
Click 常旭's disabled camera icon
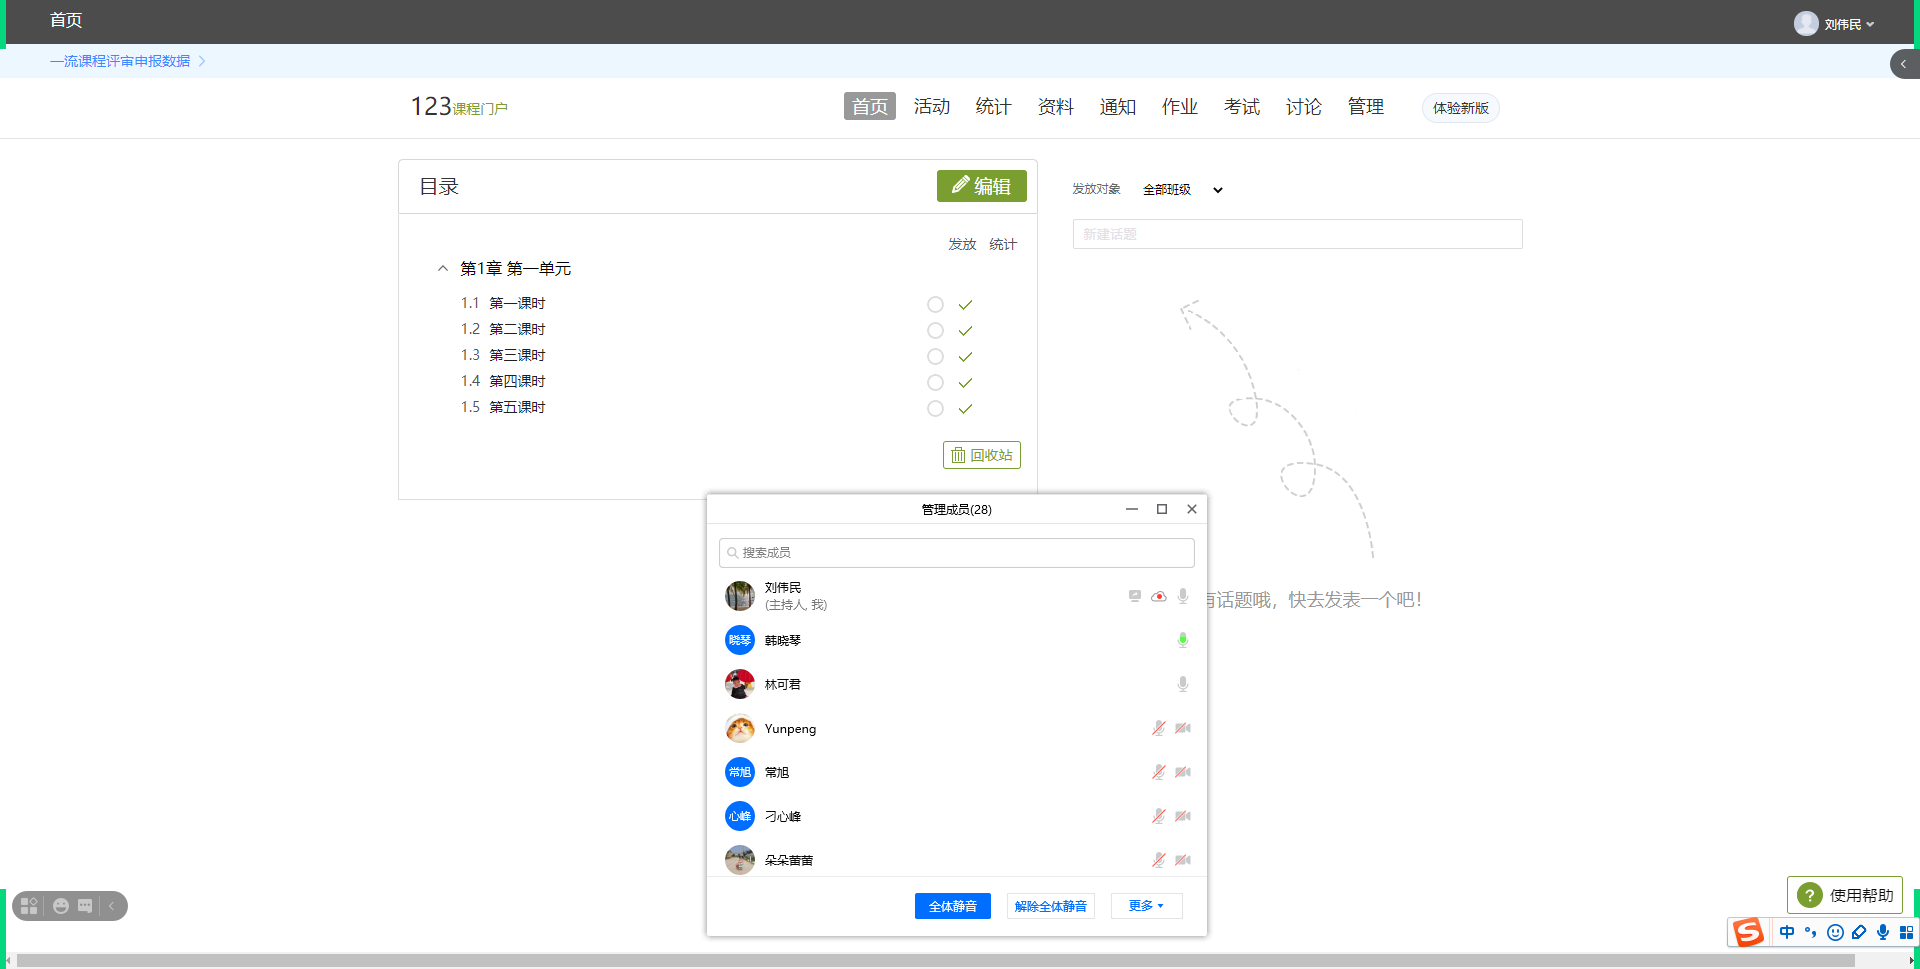1182,772
